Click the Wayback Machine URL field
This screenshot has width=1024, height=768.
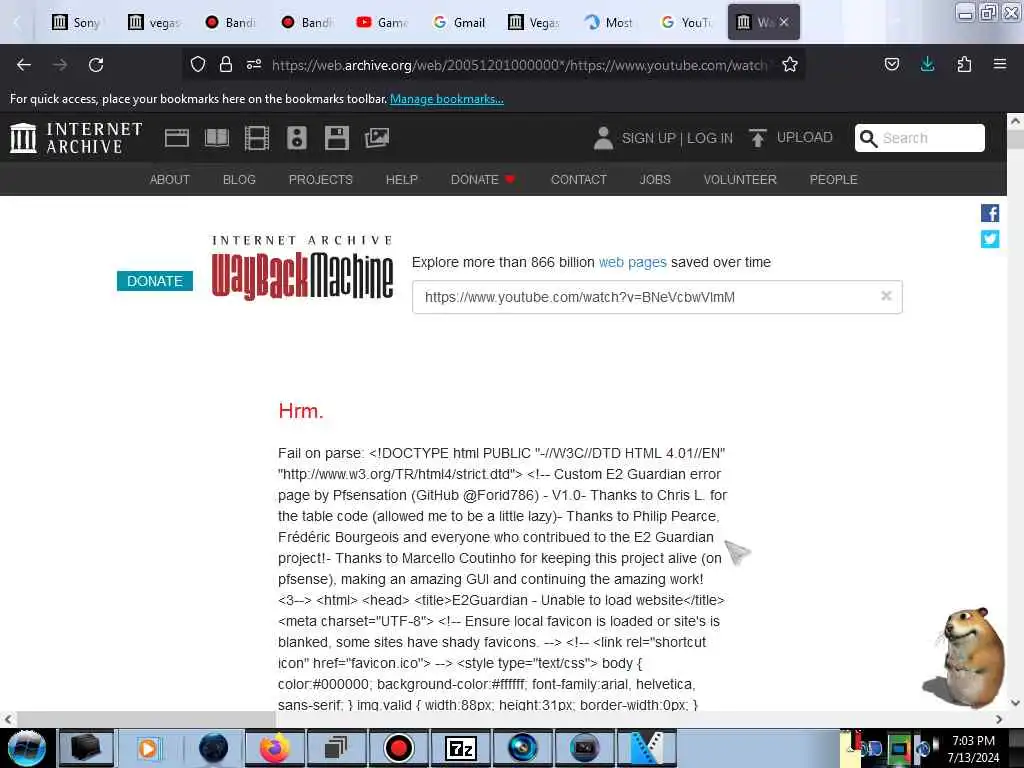click(x=657, y=297)
